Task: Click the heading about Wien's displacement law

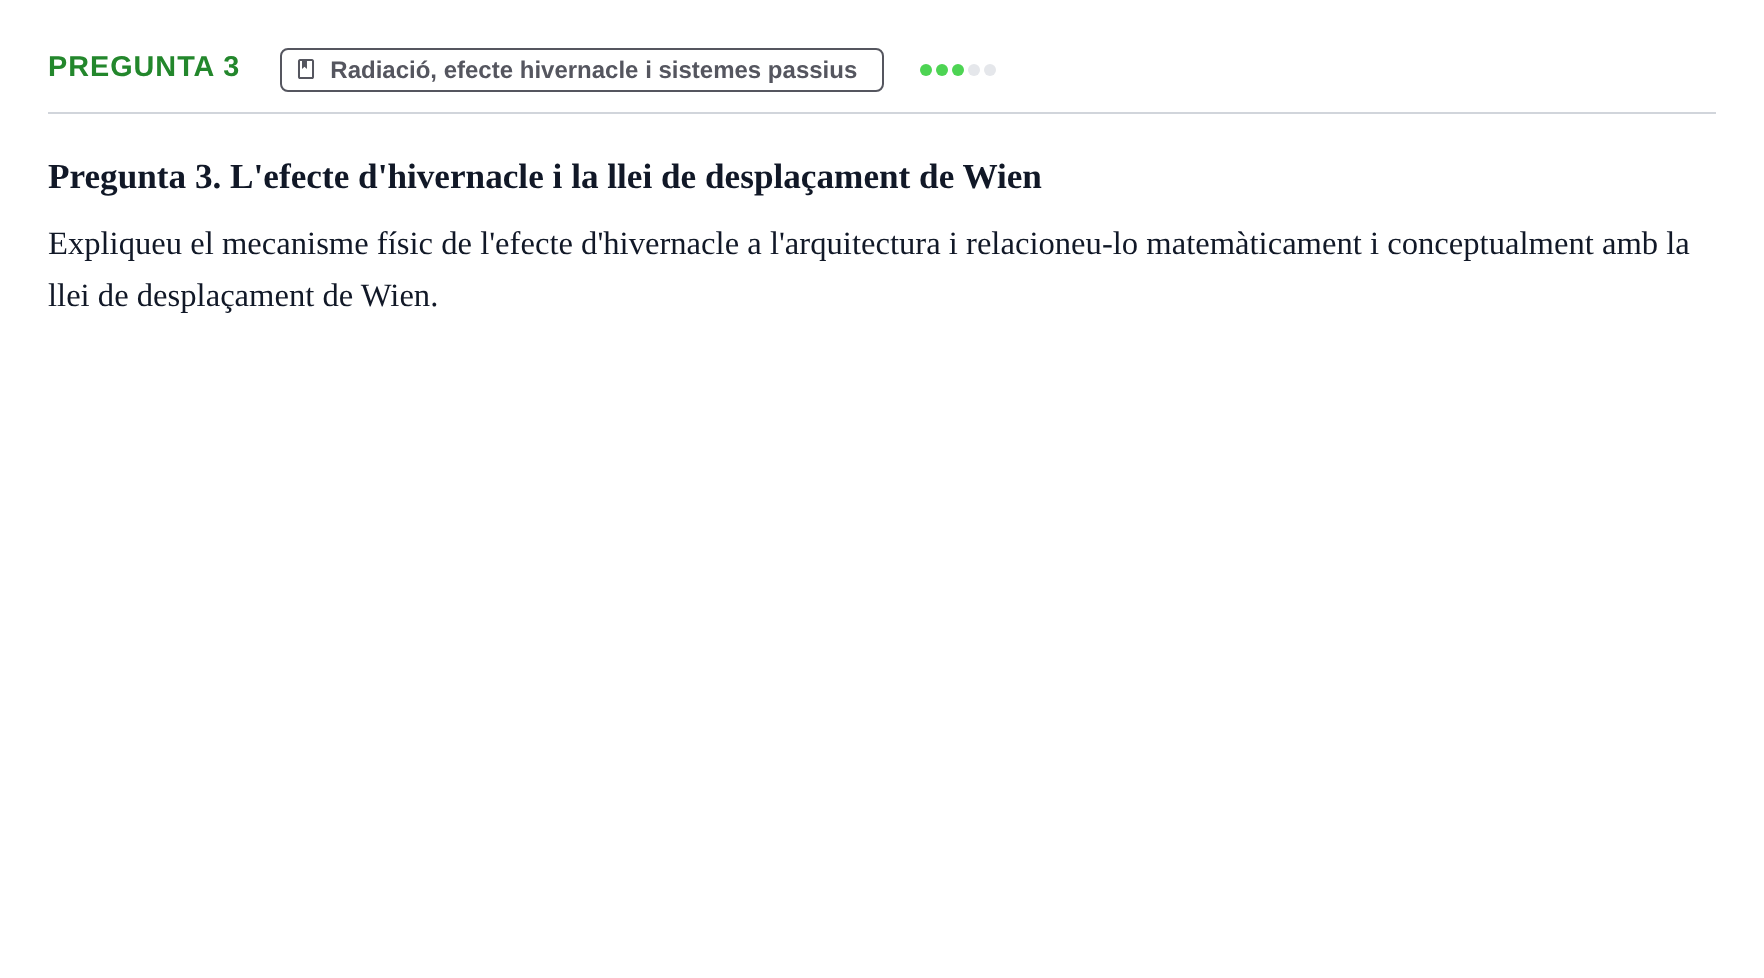Action: (x=545, y=177)
